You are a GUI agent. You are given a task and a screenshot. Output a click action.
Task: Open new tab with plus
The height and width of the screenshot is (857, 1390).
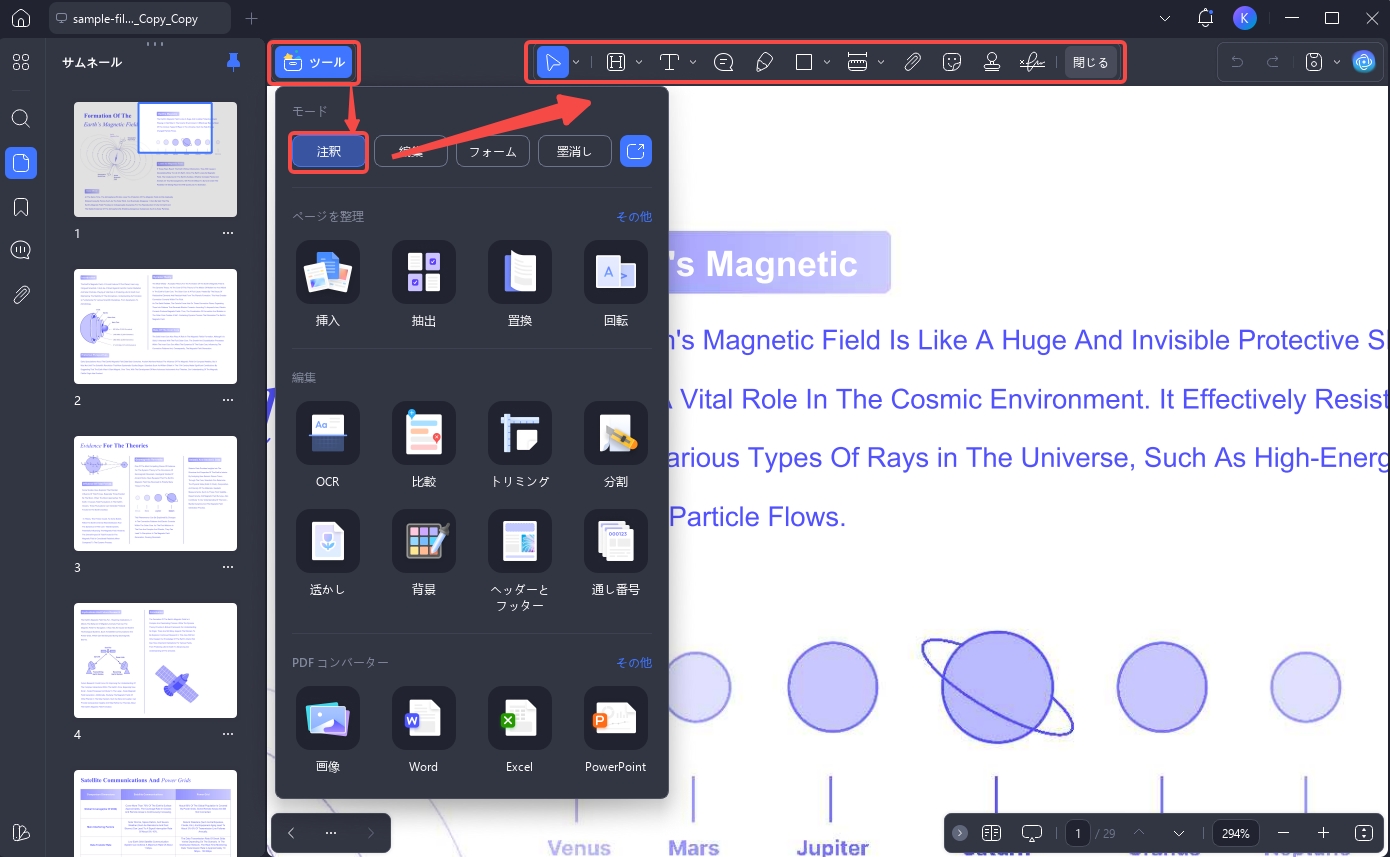click(252, 18)
